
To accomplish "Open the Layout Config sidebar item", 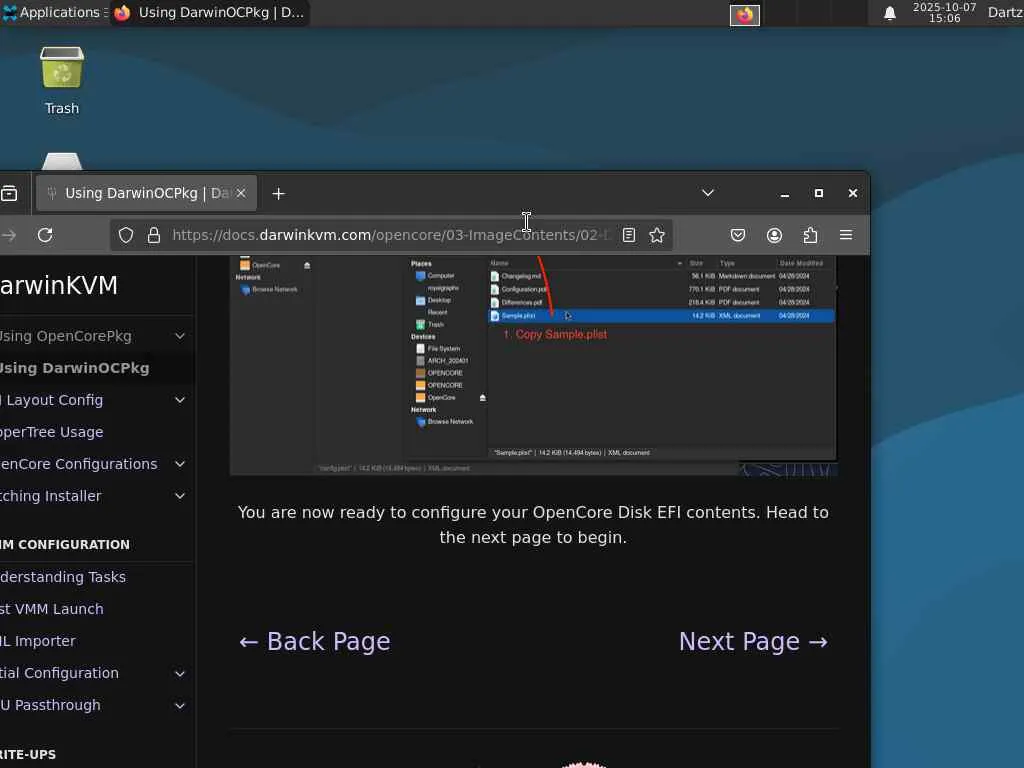I will coord(52,400).
